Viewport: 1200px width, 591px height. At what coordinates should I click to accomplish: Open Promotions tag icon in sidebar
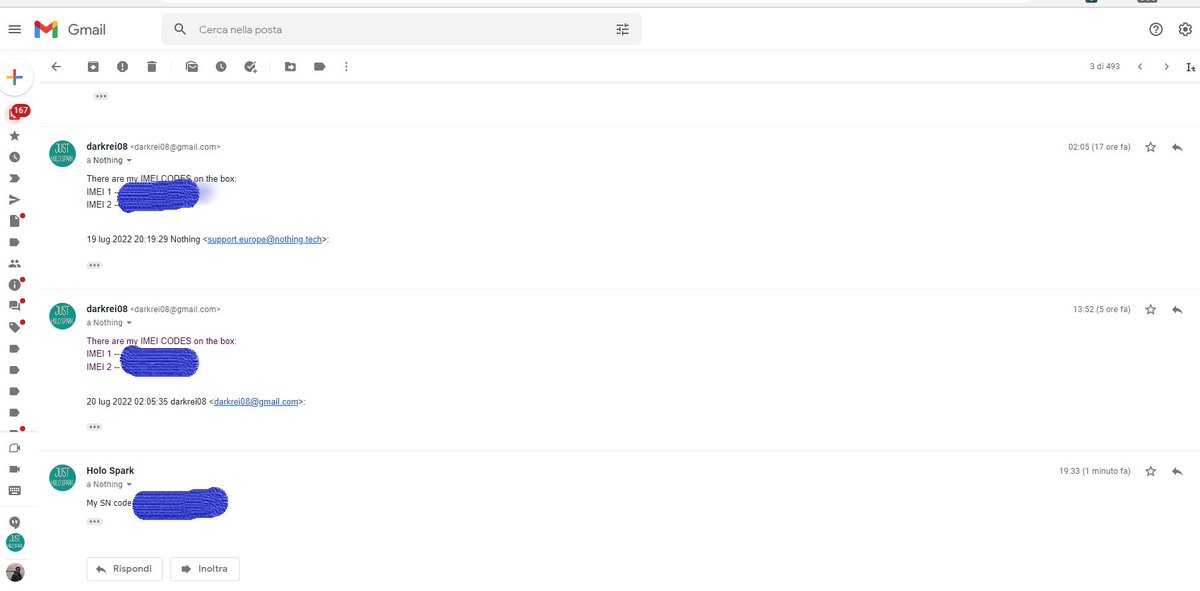14,327
